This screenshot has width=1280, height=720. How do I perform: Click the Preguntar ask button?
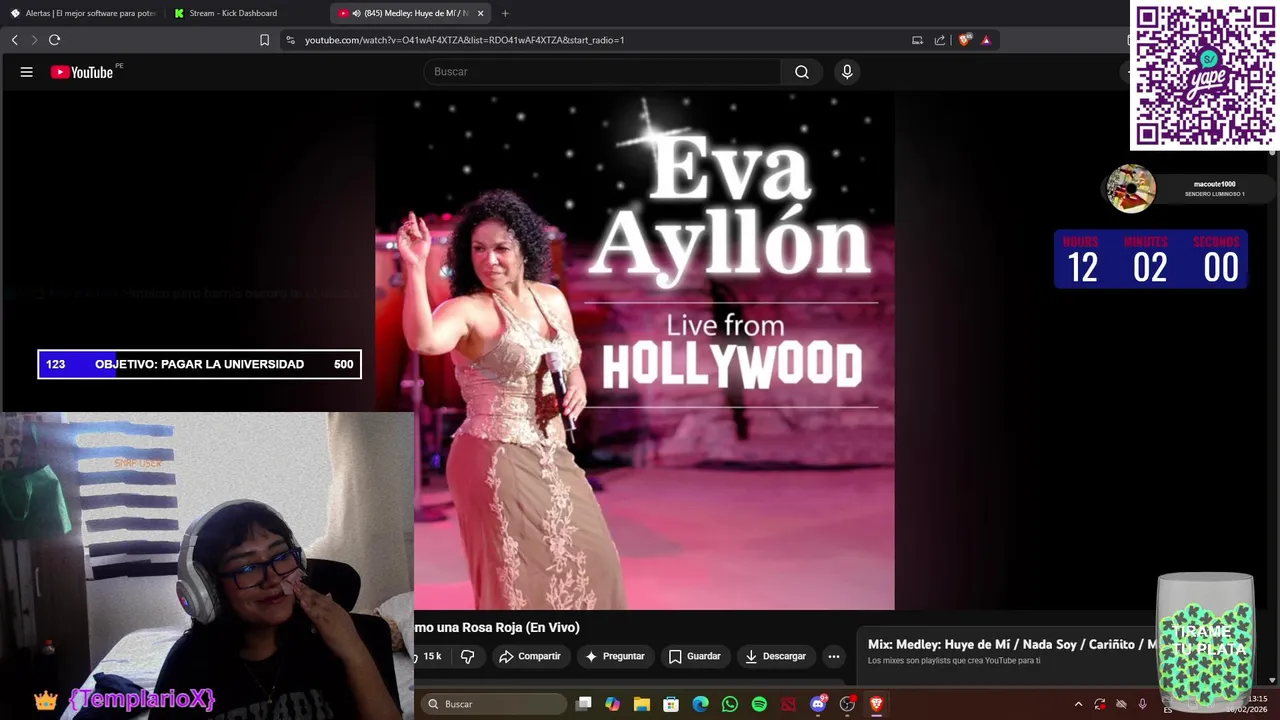[615, 656]
